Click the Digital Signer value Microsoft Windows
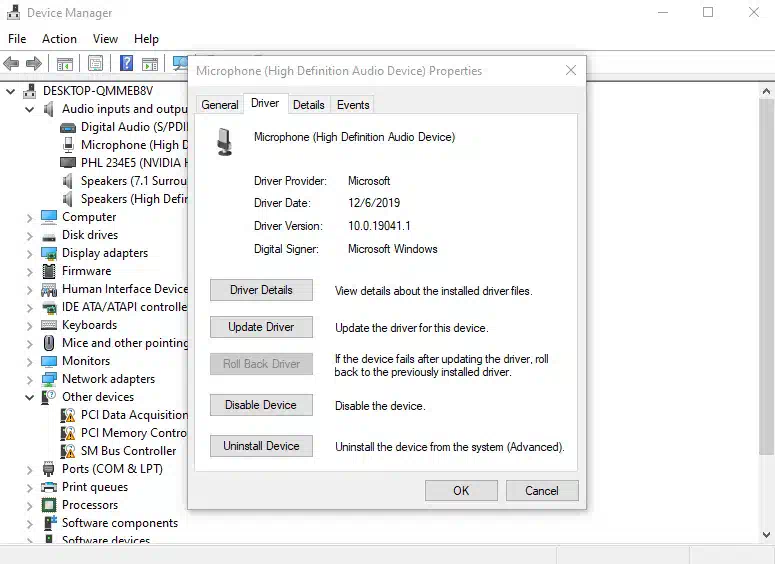The height and width of the screenshot is (564, 775). tap(393, 249)
